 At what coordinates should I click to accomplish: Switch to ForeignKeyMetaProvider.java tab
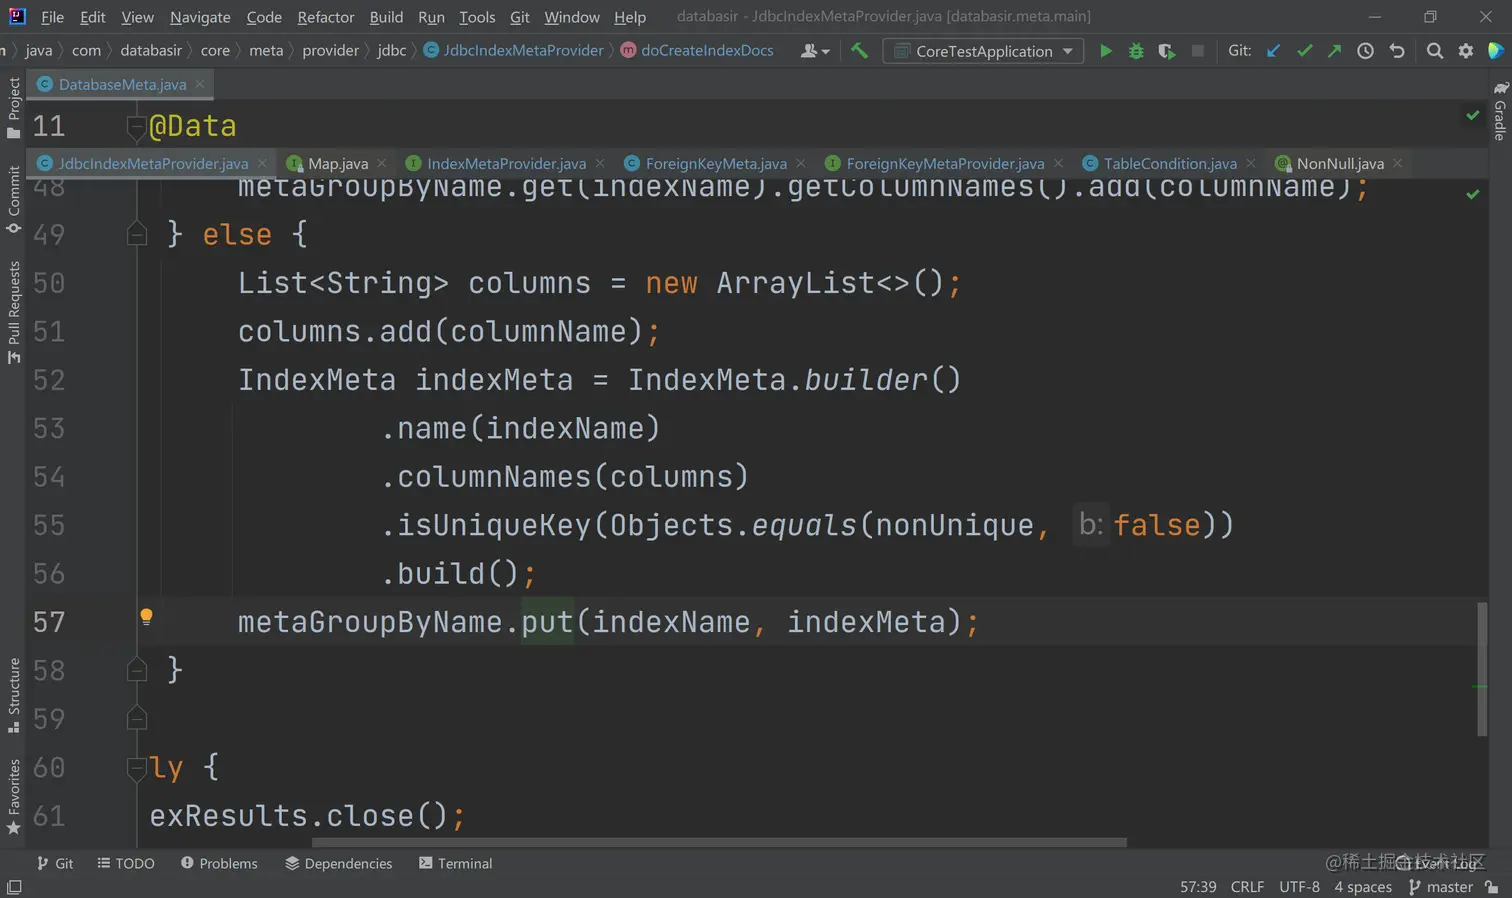[945, 163]
